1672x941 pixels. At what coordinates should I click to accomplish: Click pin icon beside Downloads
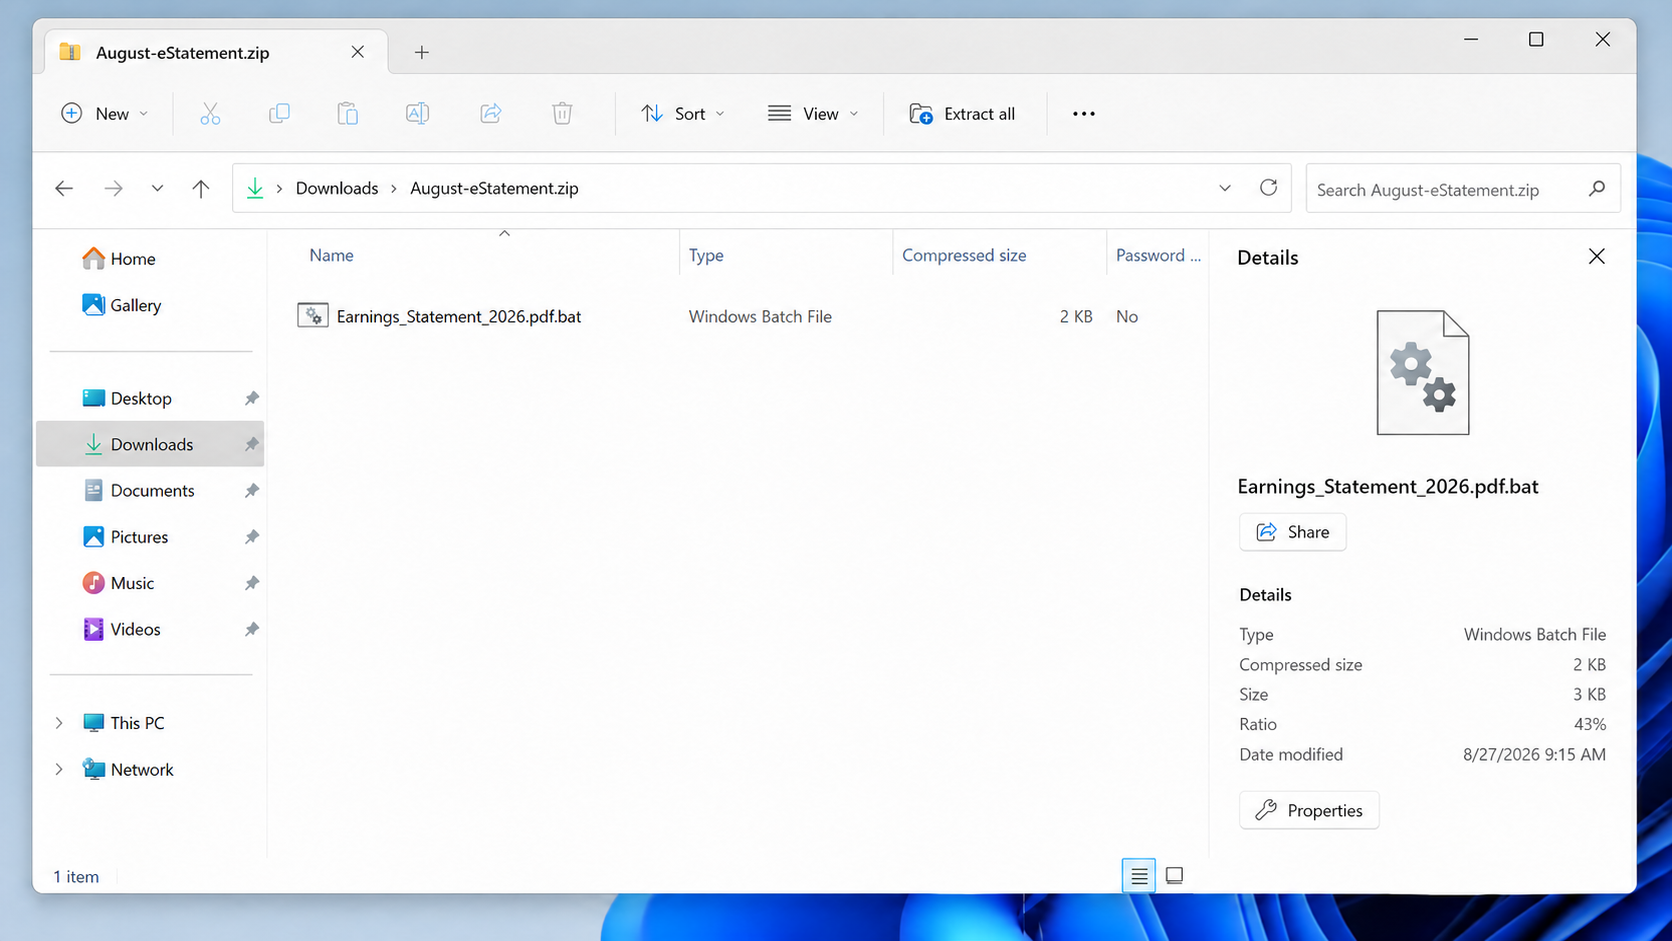(x=252, y=444)
